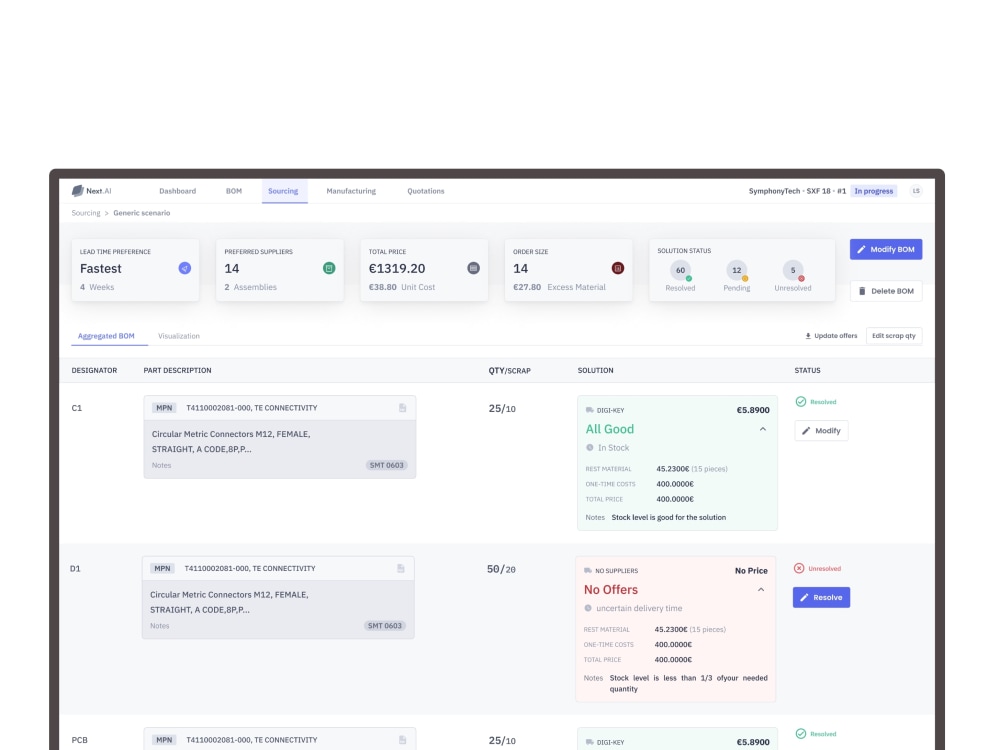Go to the Manufacturing tab

(x=351, y=191)
